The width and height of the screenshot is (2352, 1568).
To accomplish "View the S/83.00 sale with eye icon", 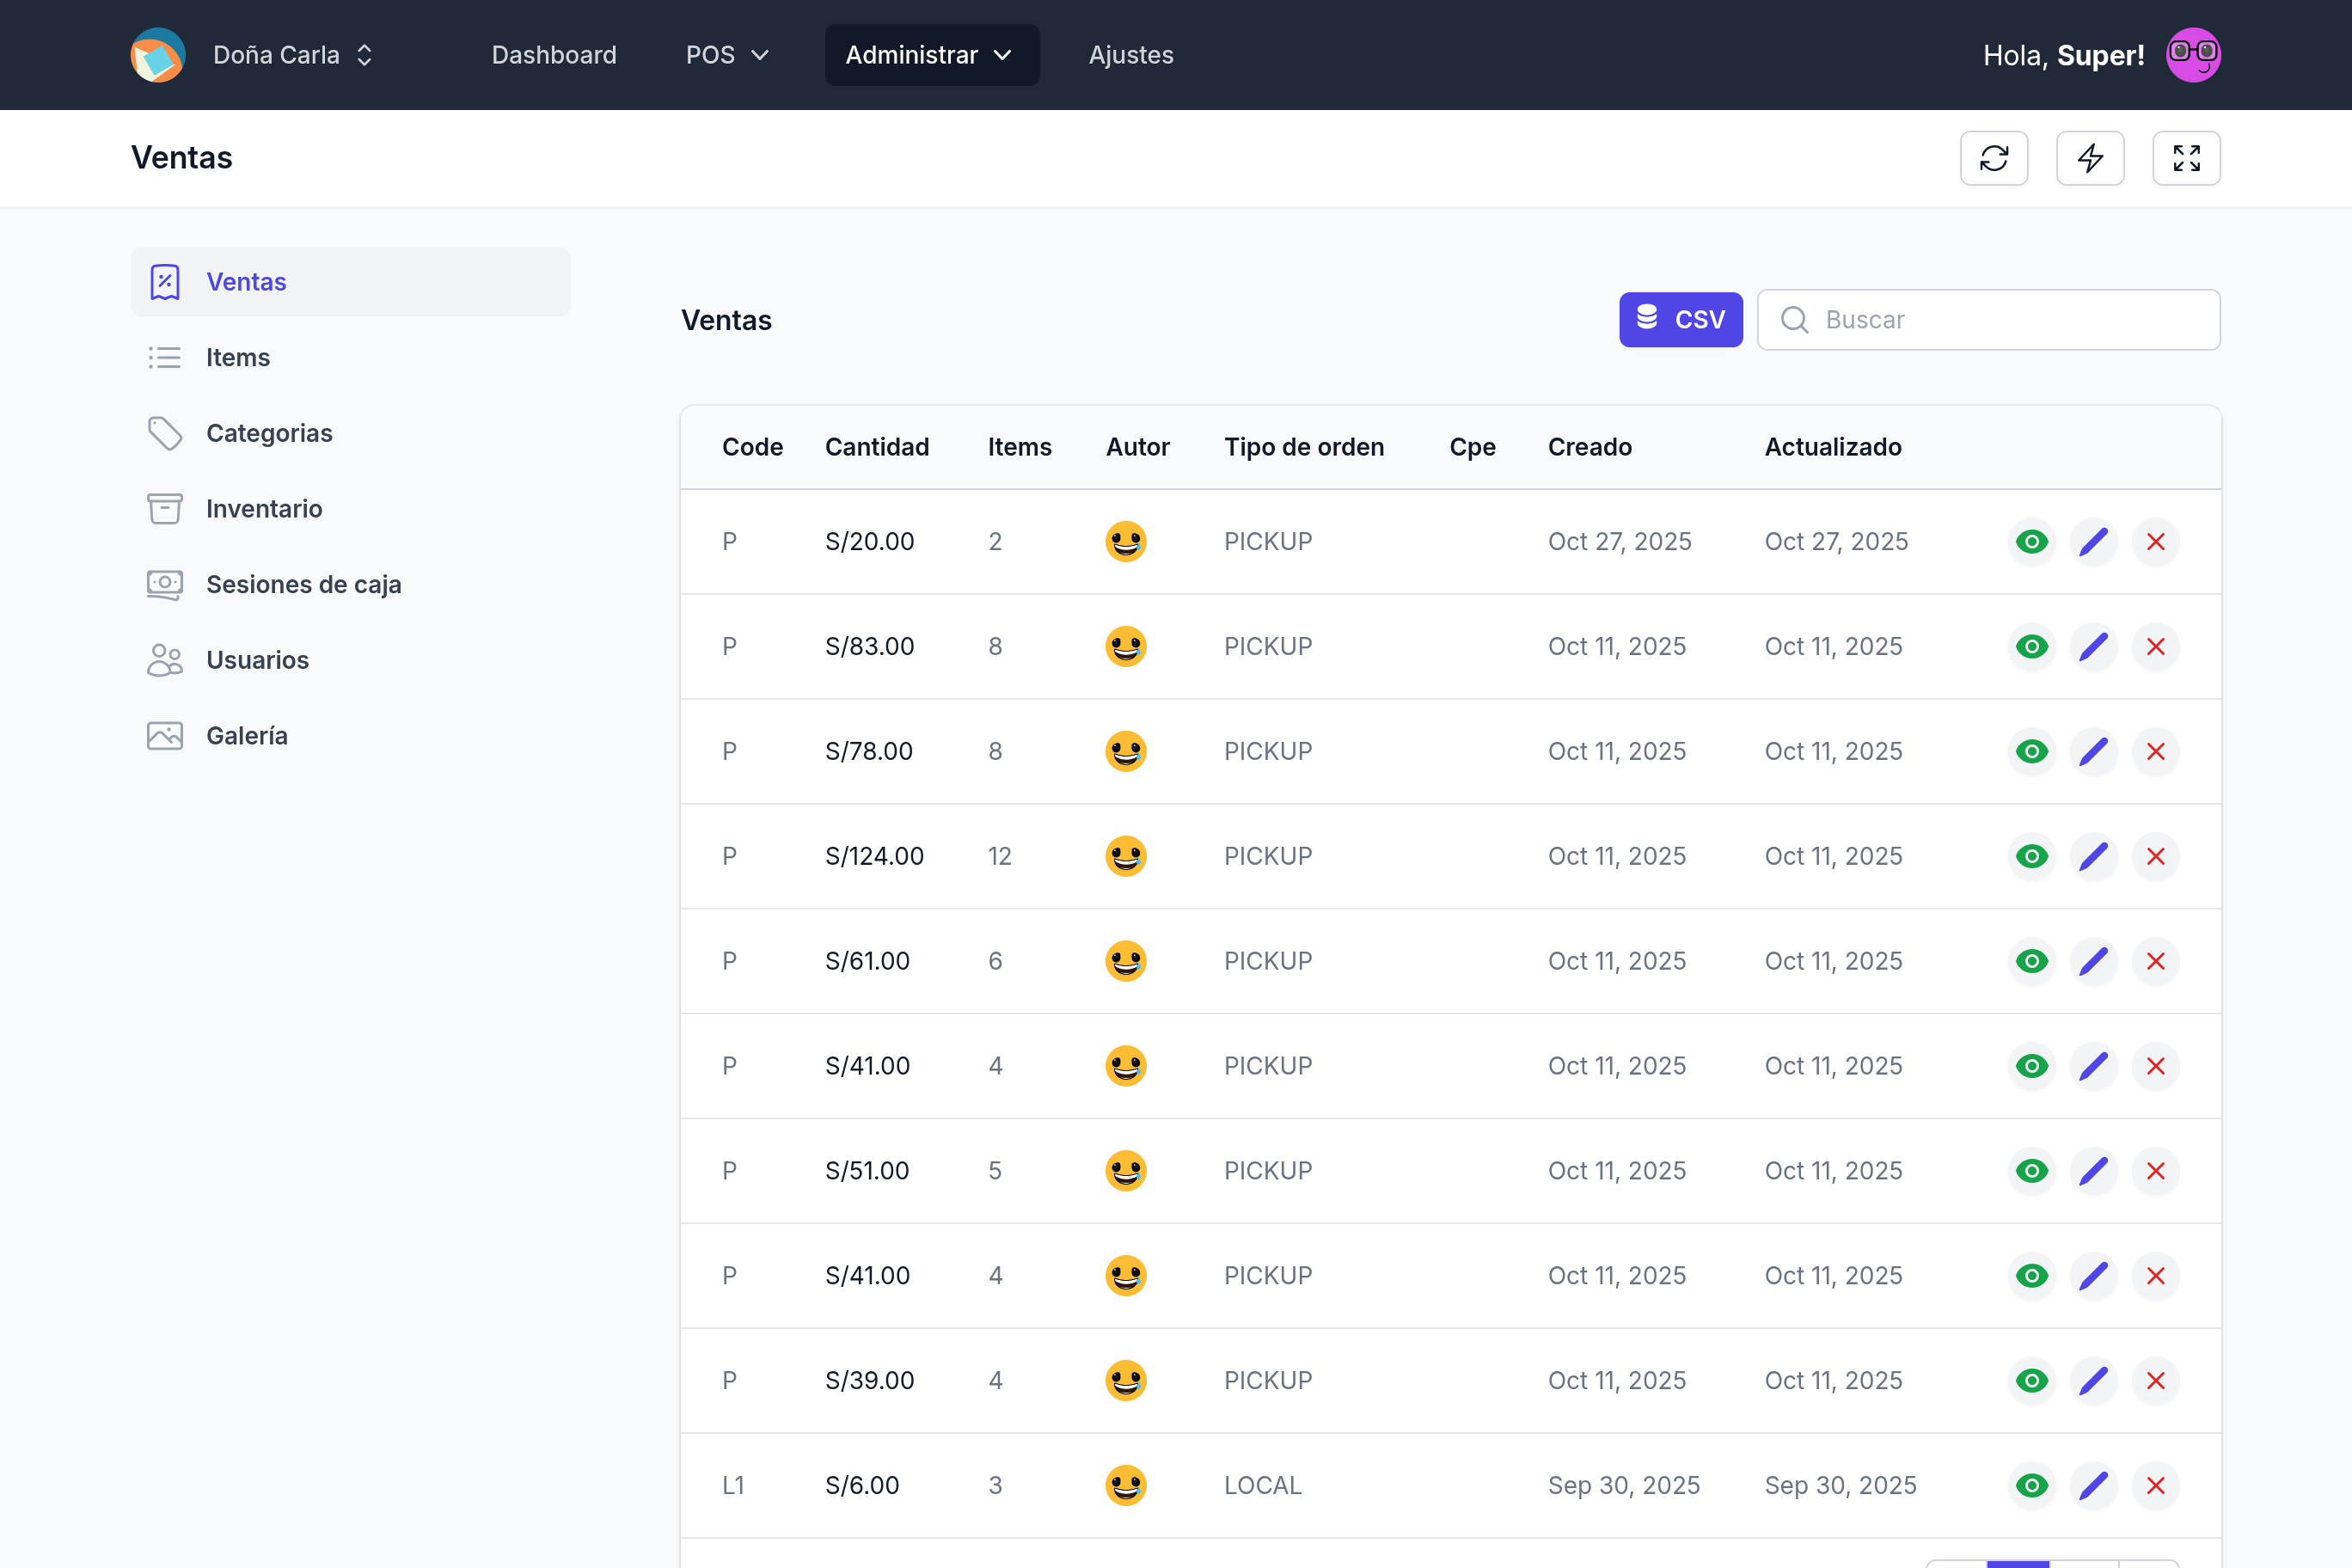I will (x=2032, y=647).
